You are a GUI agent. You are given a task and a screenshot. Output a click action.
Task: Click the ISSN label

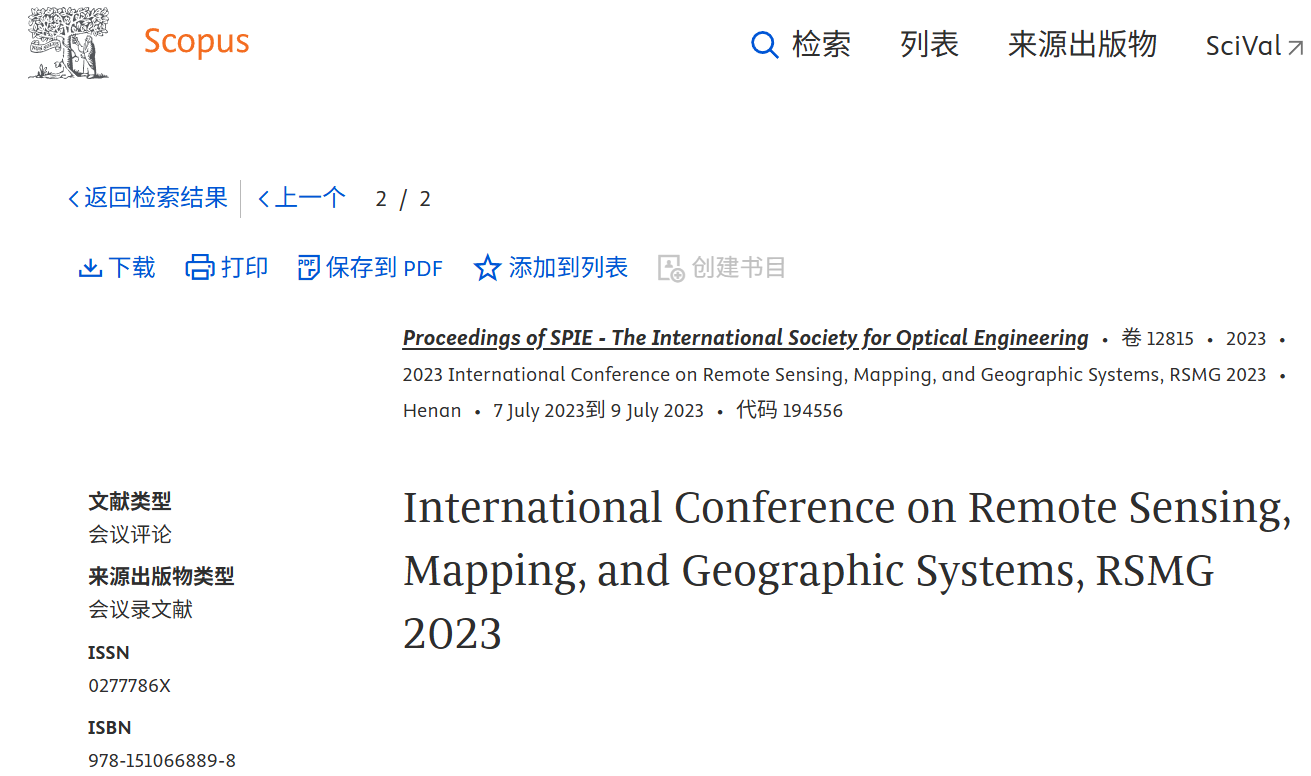pyautogui.click(x=108, y=652)
